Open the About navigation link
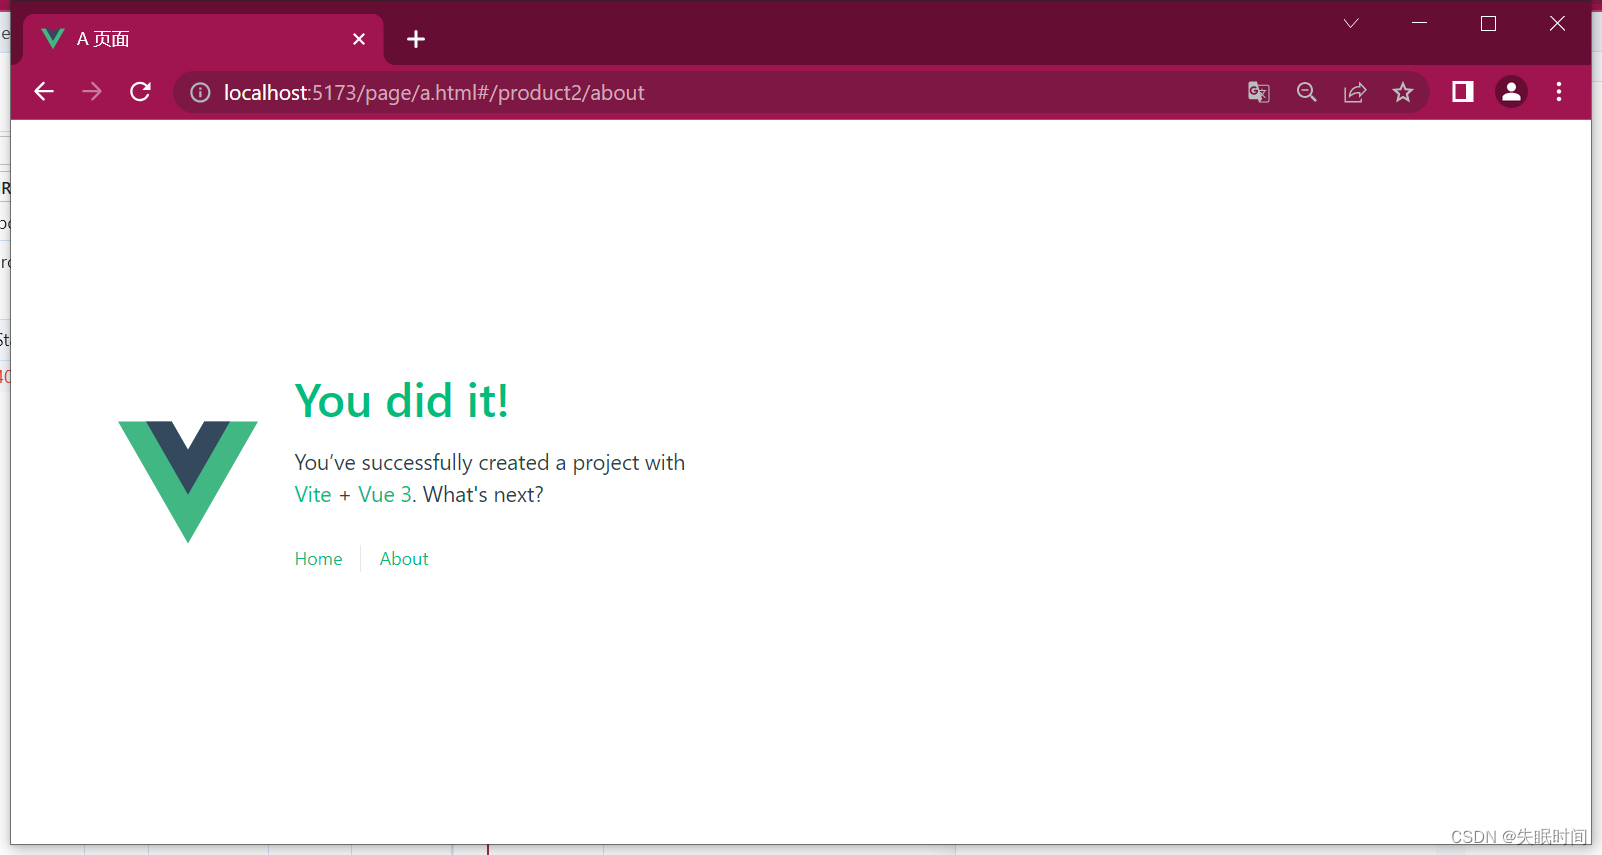1602x855 pixels. pyautogui.click(x=404, y=559)
